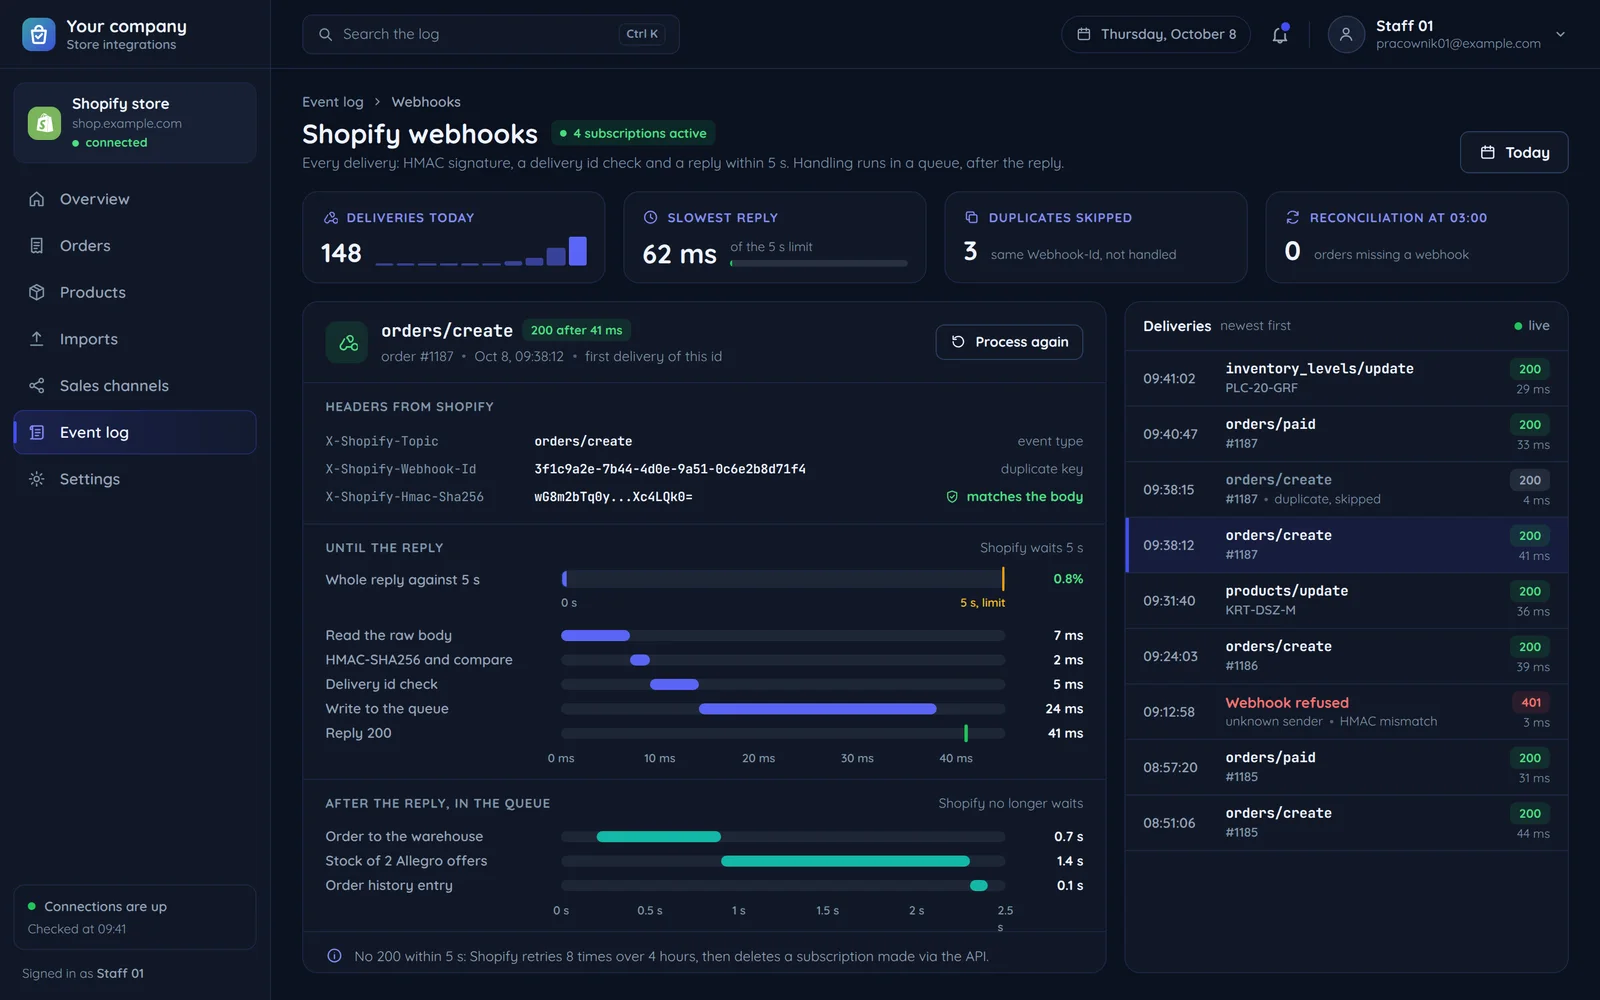The image size is (1600, 1000).
Task: Click the live indicator in Deliveries
Action: [x=1531, y=326]
